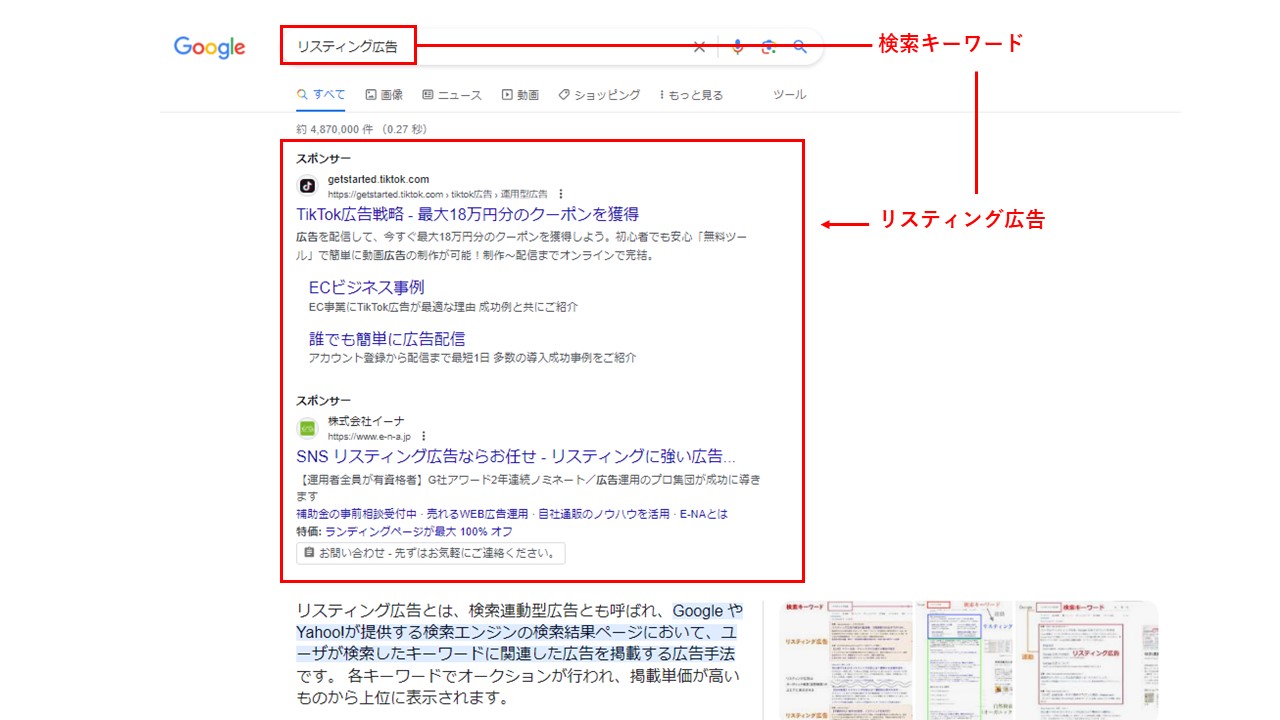Open the middle image thumbnail beside the snippet
The image size is (1280, 720).
[963, 661]
